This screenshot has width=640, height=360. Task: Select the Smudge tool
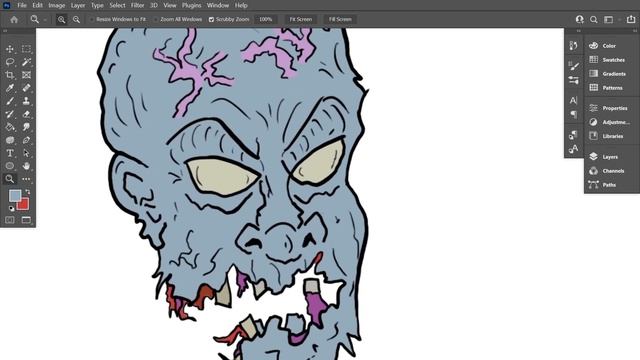click(x=26, y=127)
